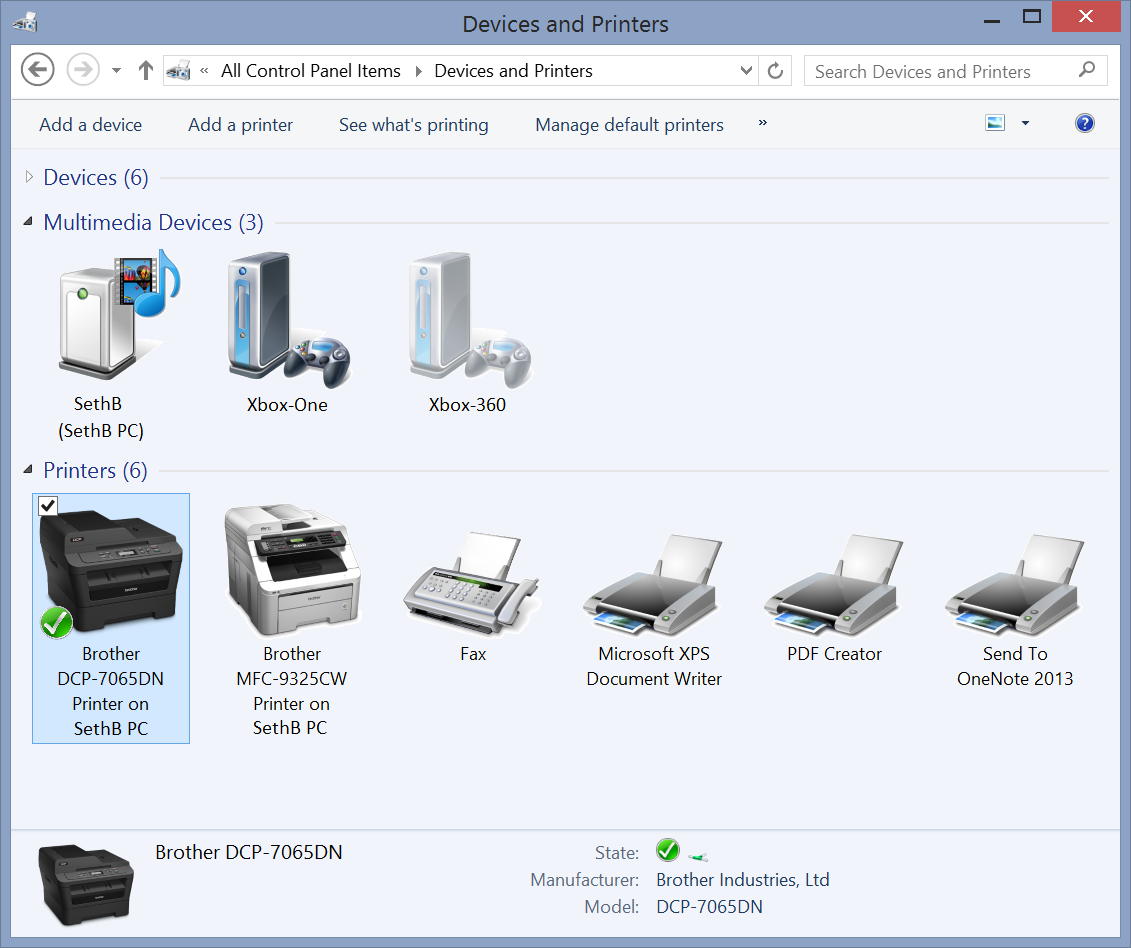Maximize the Devices and Printers window

pyautogui.click(x=1032, y=17)
